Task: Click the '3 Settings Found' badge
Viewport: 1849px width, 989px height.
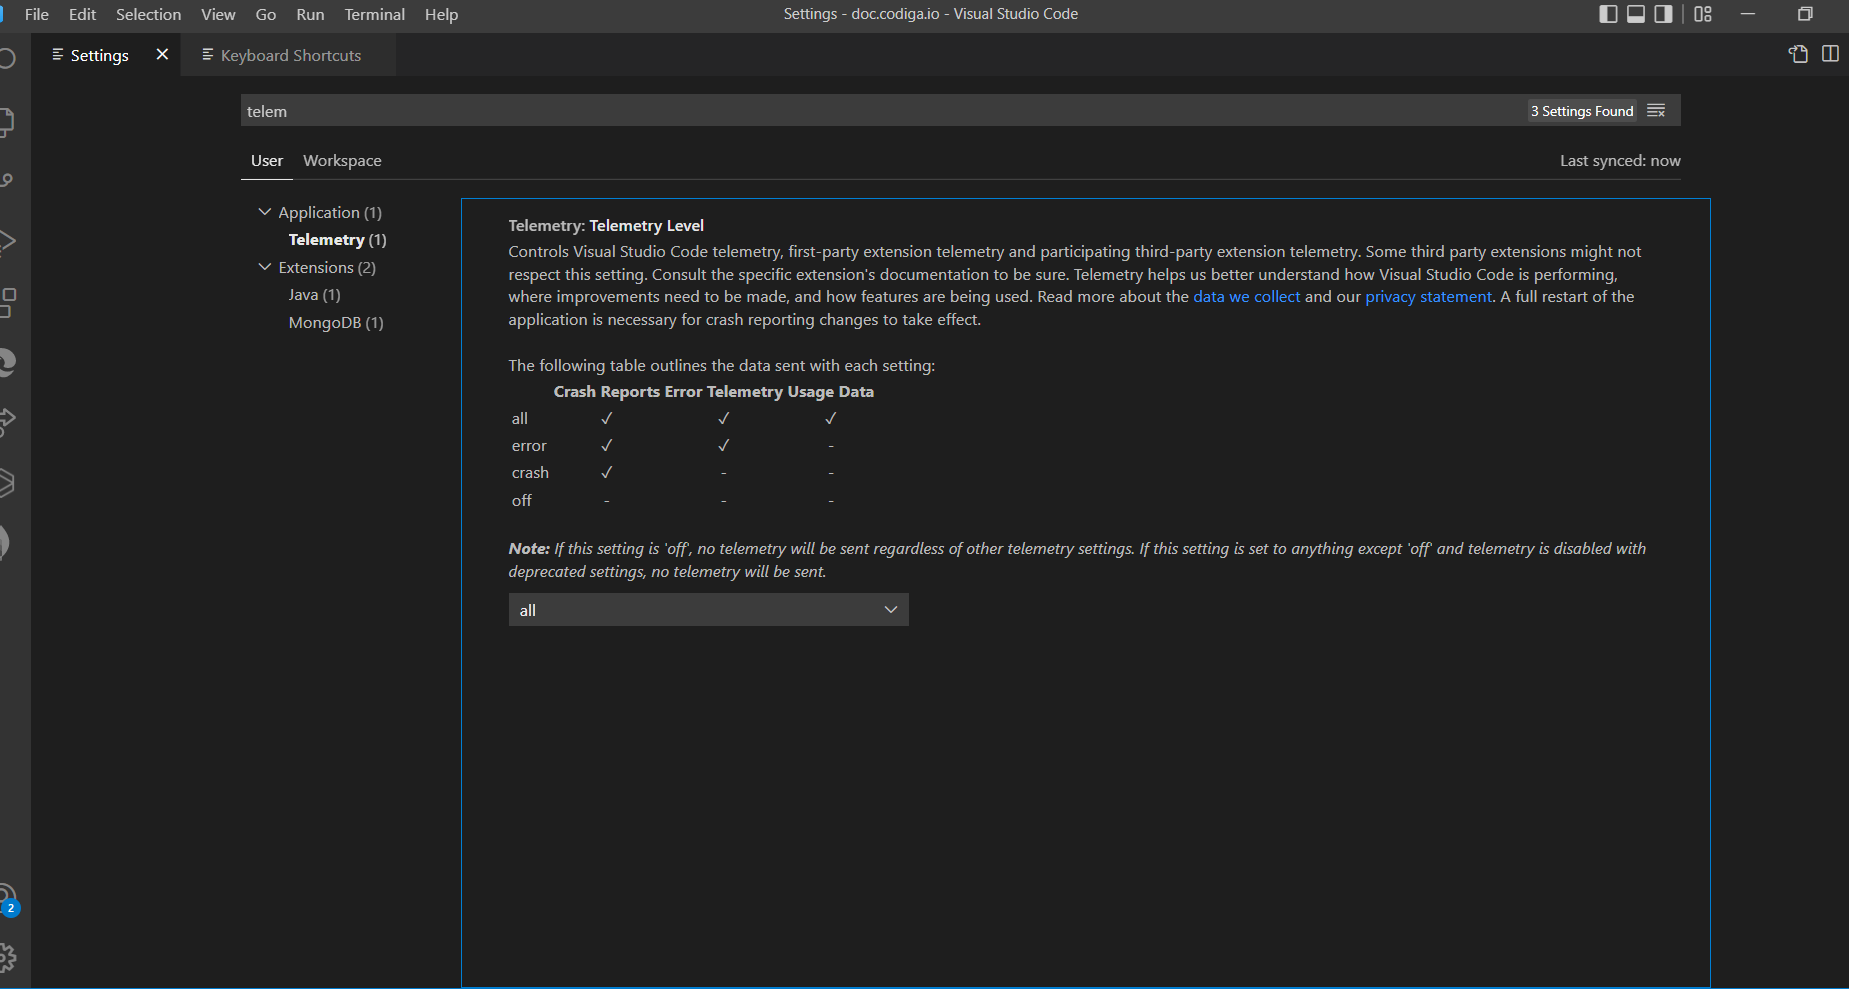Action: 1582,111
